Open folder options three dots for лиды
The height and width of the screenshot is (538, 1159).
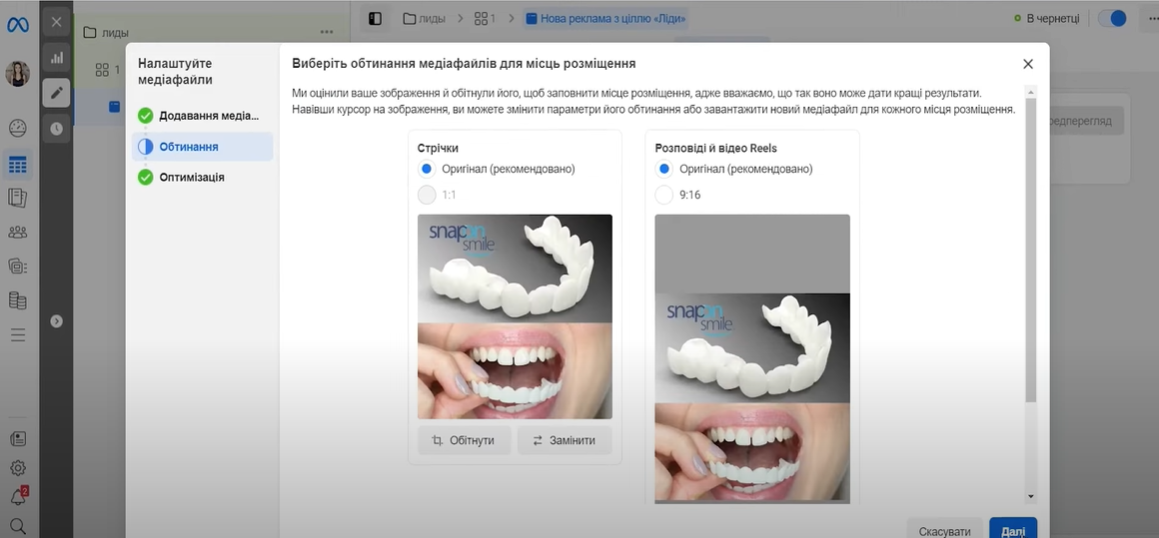327,32
